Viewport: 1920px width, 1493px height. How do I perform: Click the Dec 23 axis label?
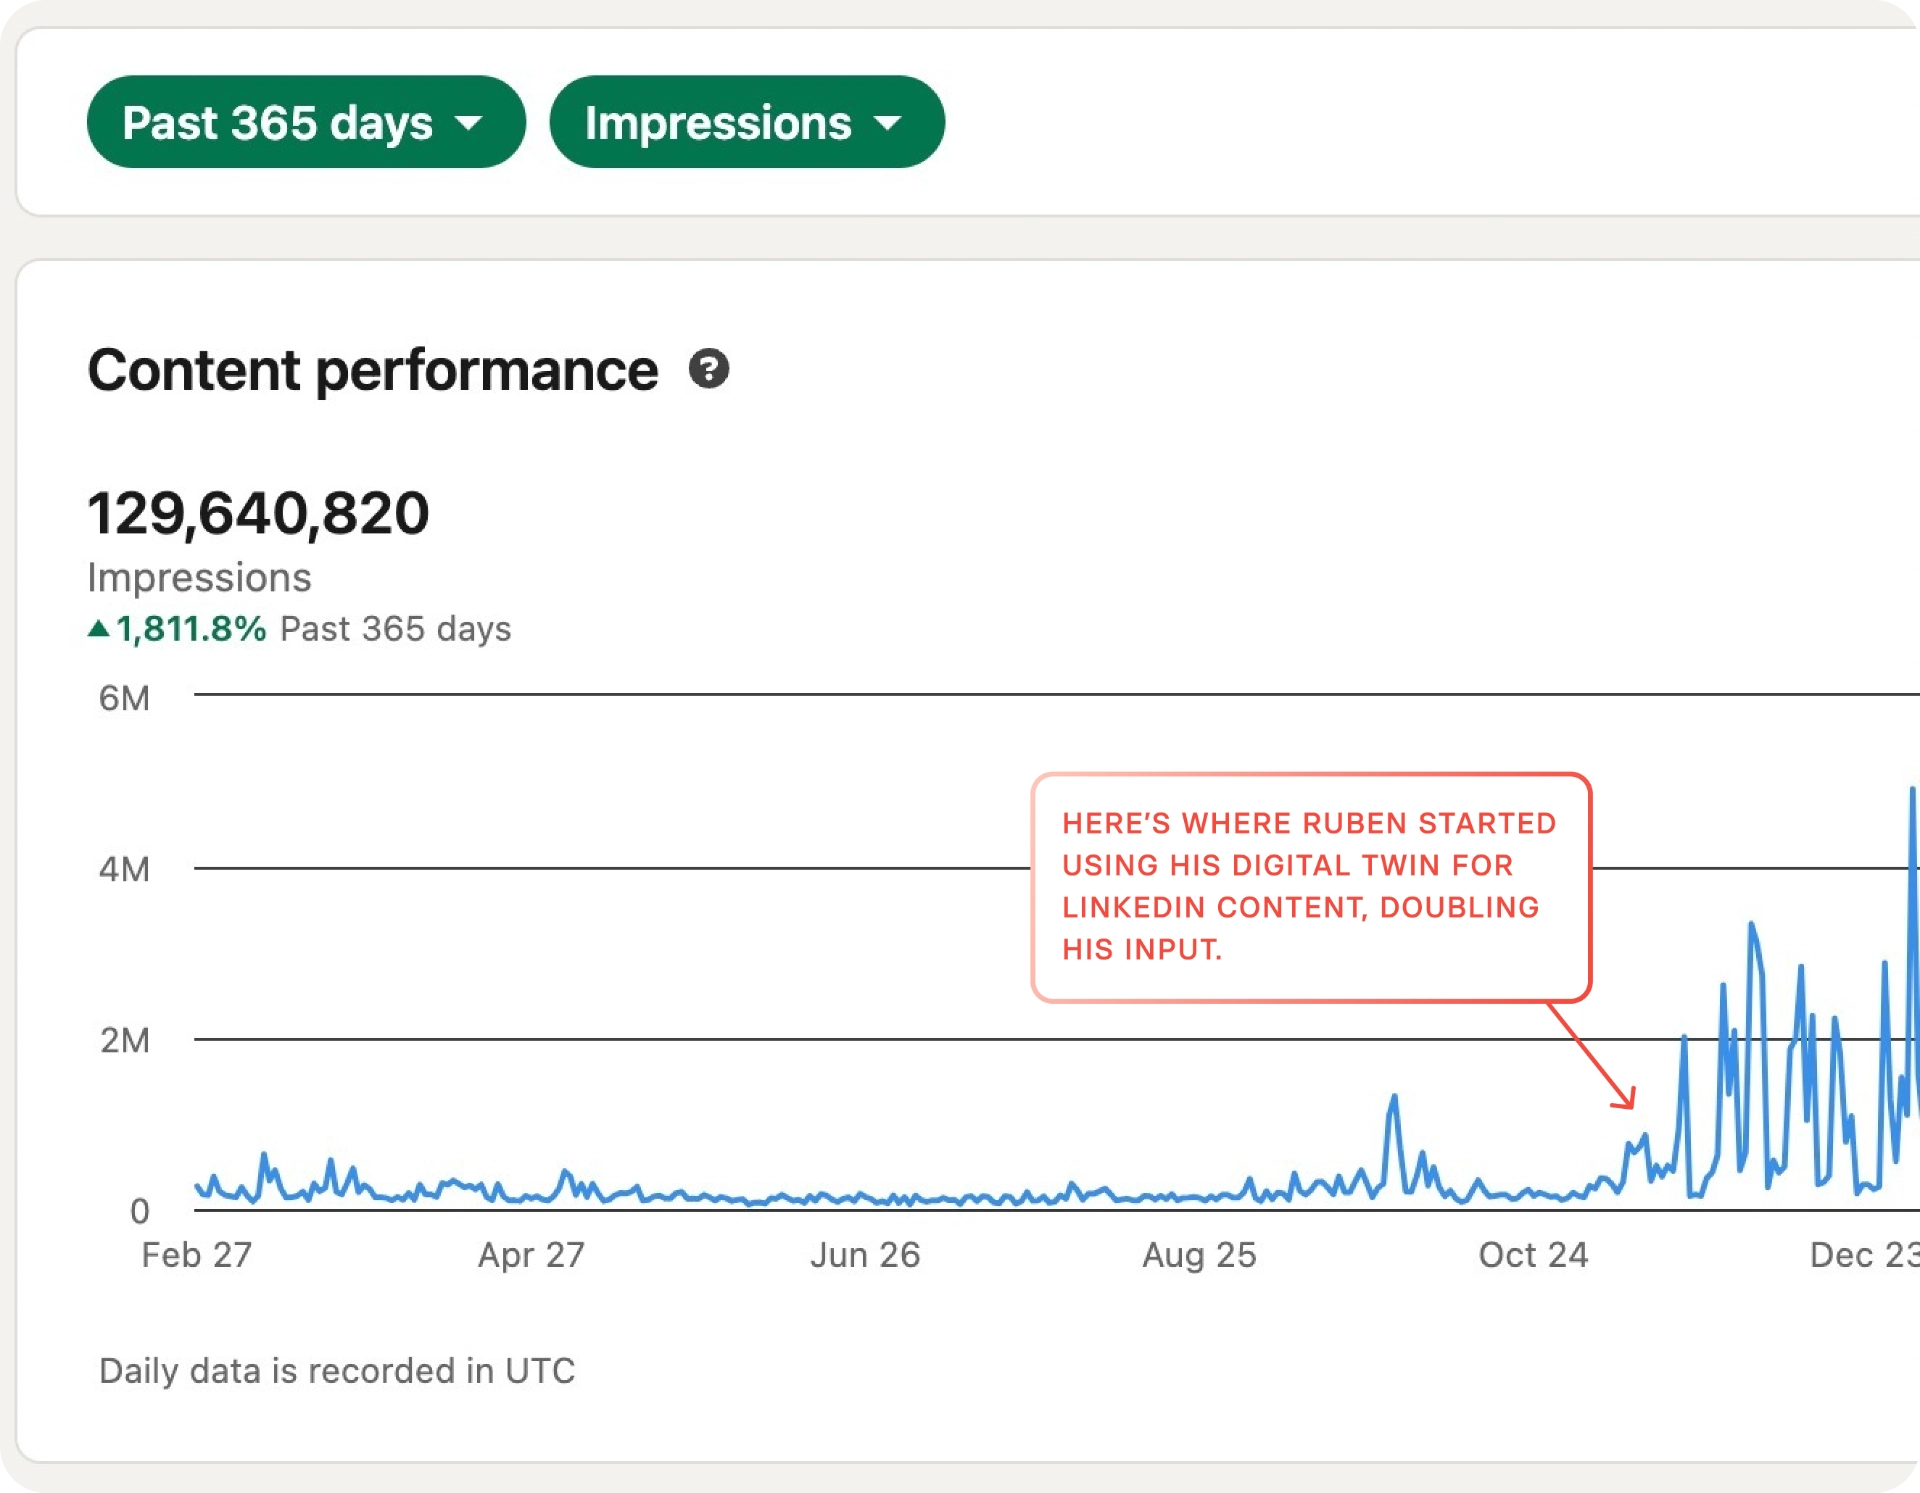[x=1863, y=1255]
